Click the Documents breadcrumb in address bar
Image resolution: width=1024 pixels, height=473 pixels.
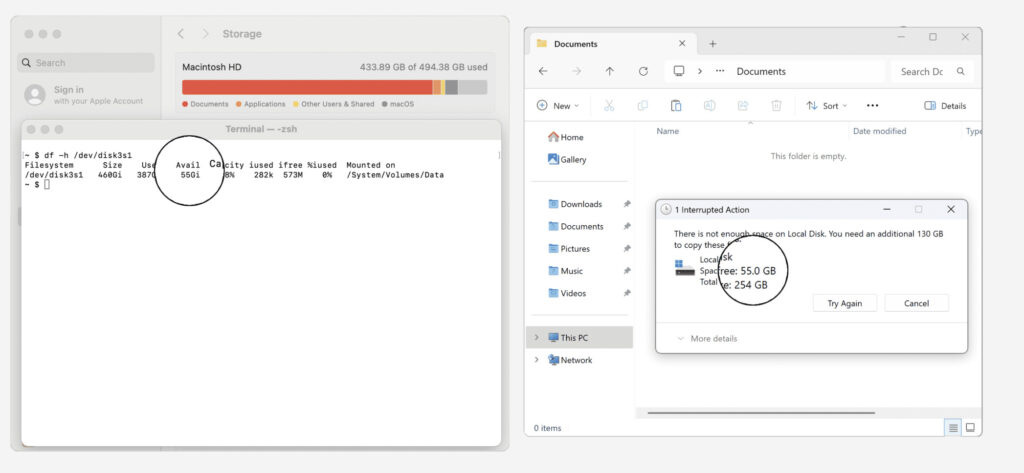pos(761,71)
